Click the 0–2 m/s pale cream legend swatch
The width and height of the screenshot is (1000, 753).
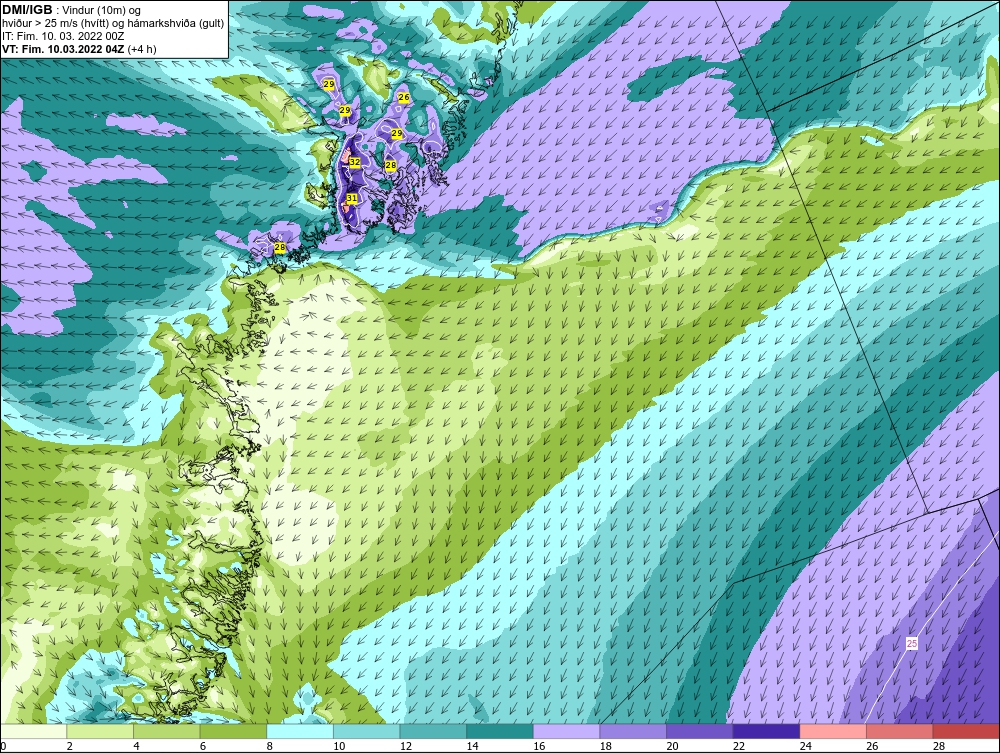[x=34, y=731]
